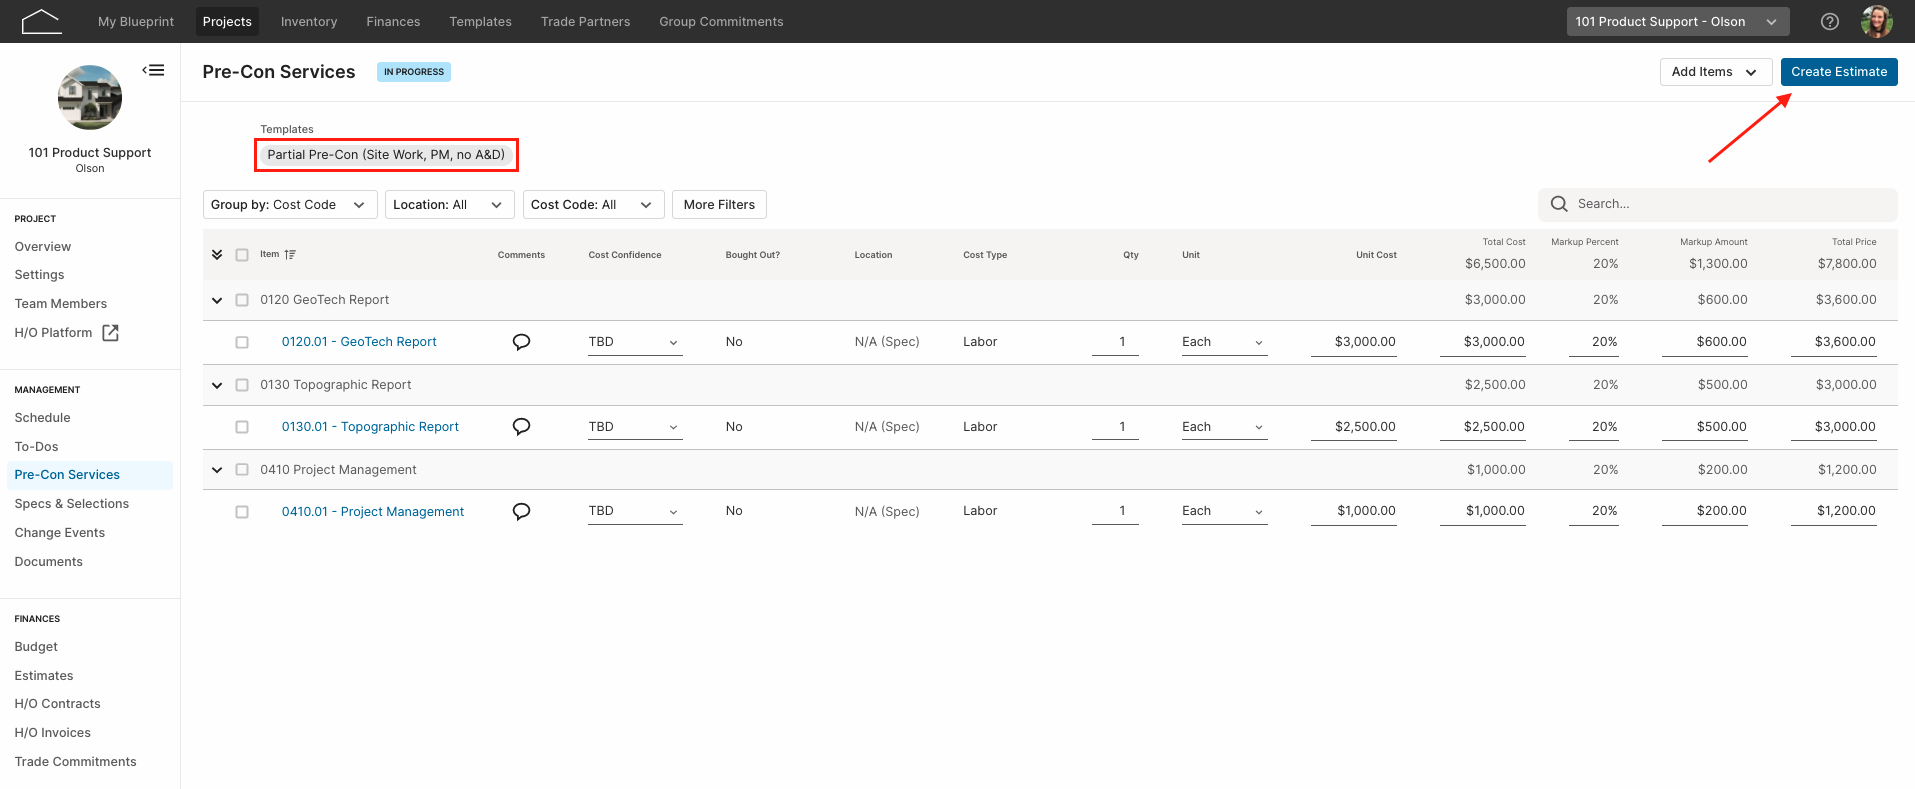1915x789 pixels.
Task: Collapse all groups double-chevron icon
Action: coord(217,255)
